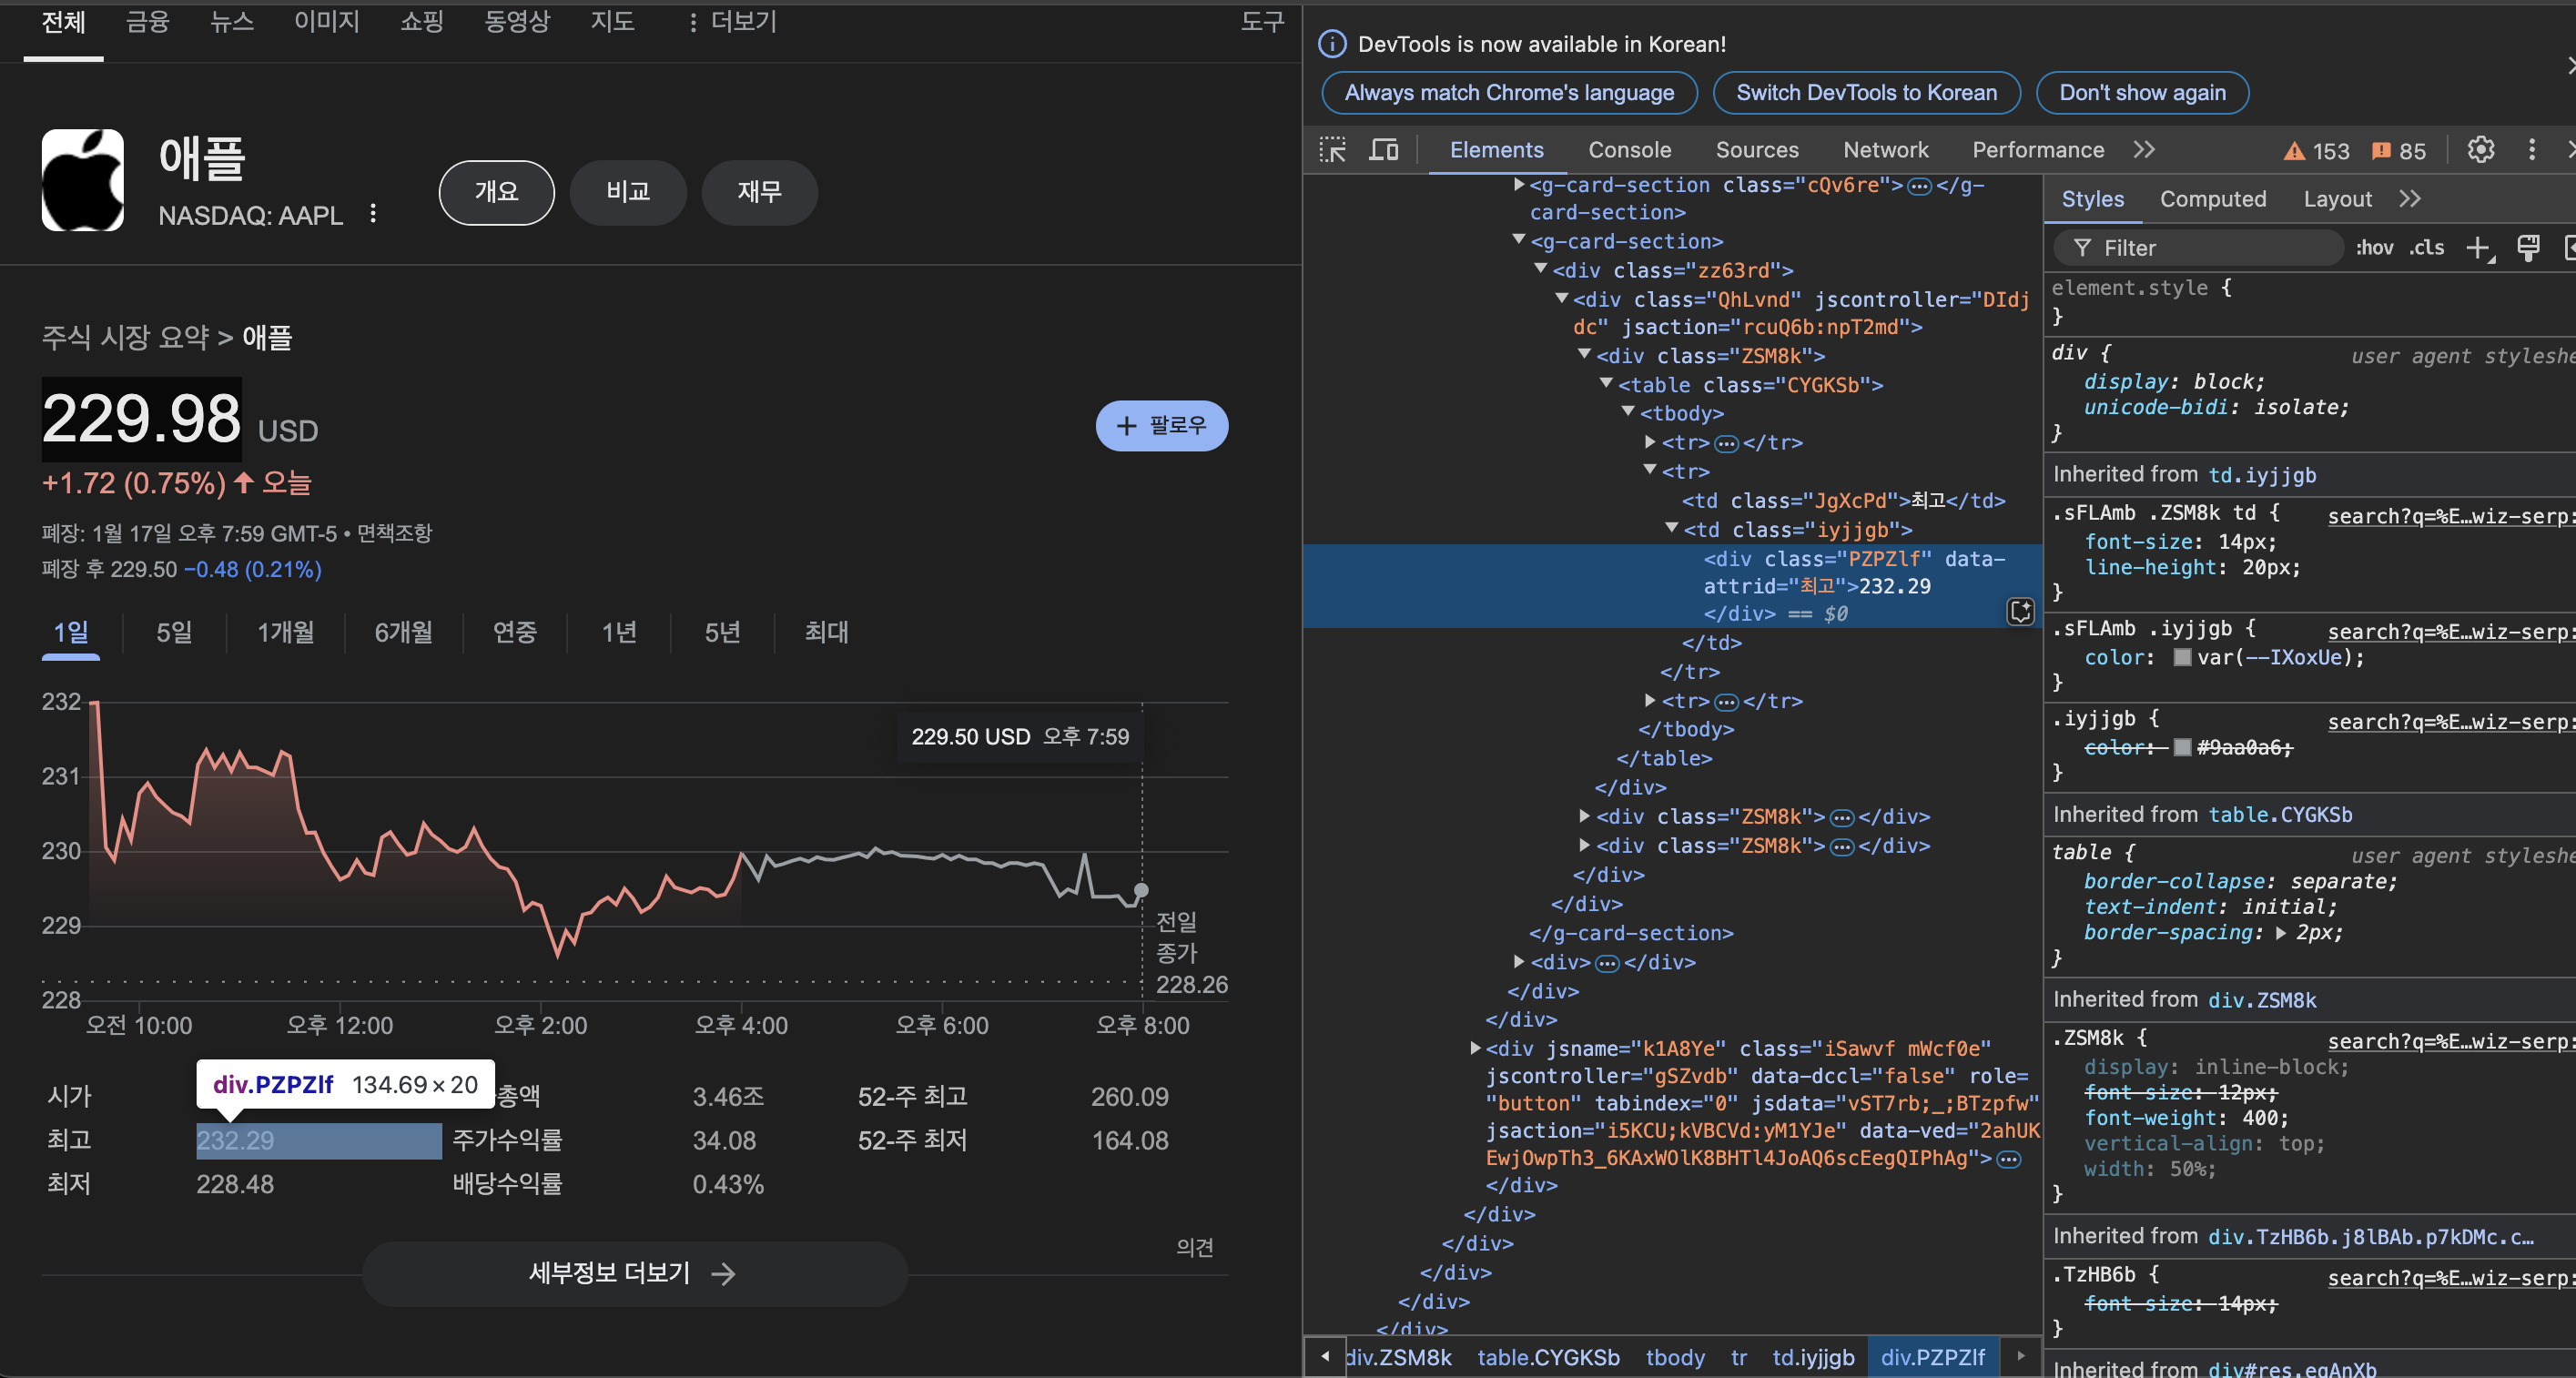Switch to the Sources tab
Screen dimensions: 2576x1378
[1757, 150]
